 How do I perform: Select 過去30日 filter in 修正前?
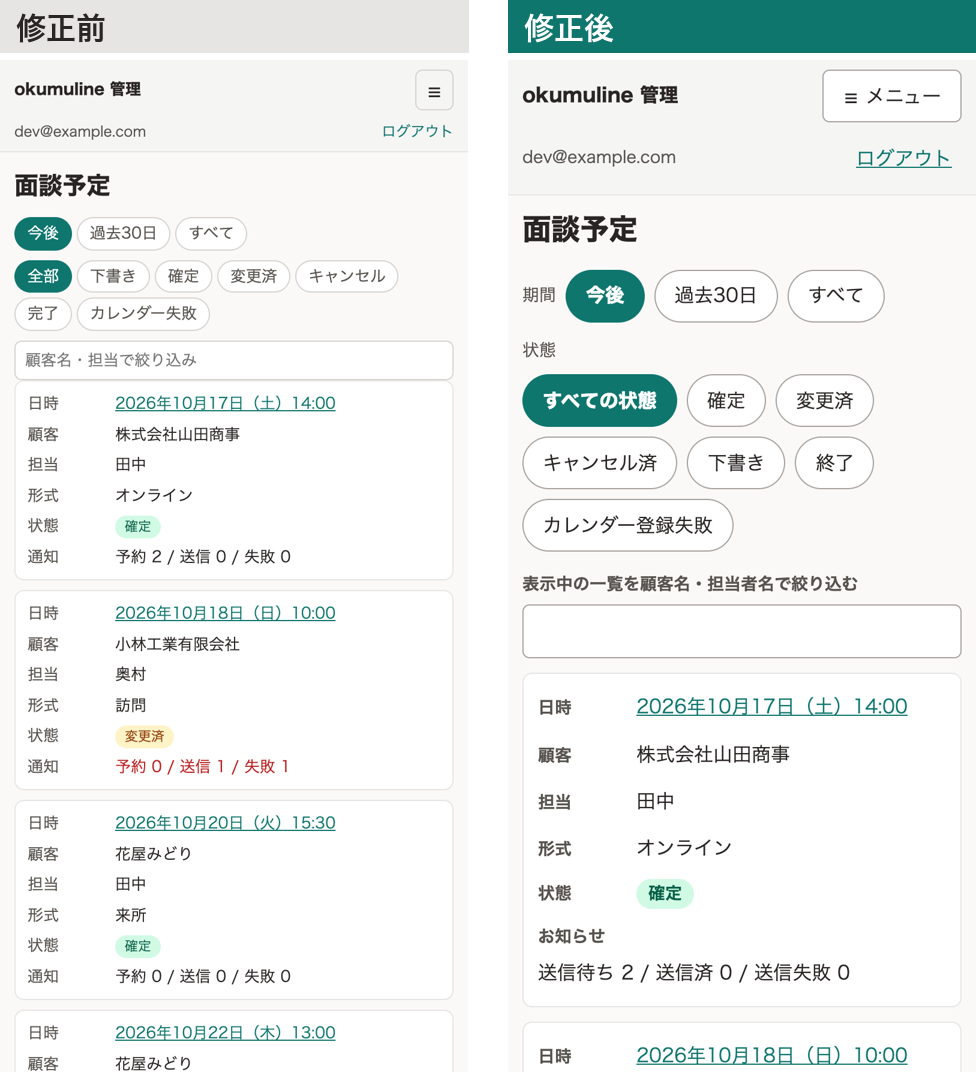[x=123, y=233]
